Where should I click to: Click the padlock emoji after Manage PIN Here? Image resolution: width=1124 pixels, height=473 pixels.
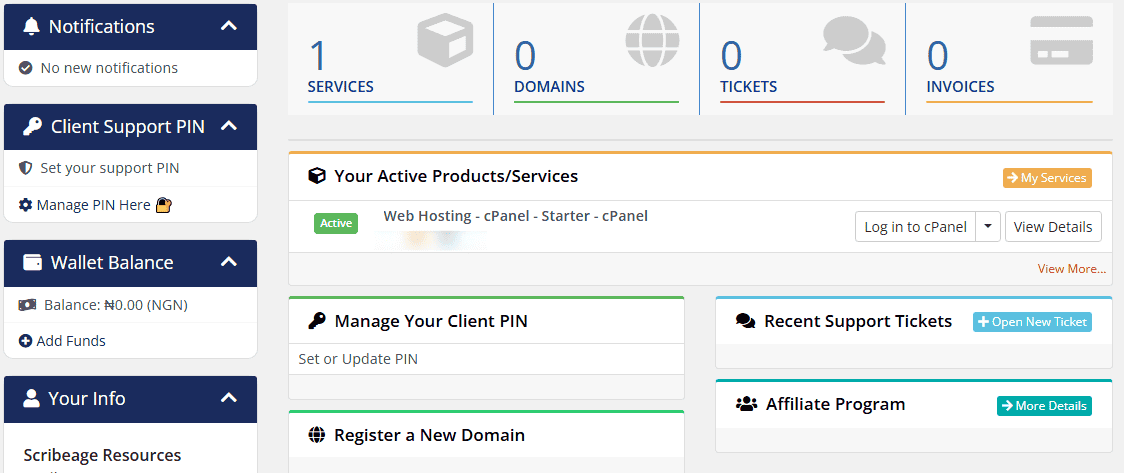(164, 206)
